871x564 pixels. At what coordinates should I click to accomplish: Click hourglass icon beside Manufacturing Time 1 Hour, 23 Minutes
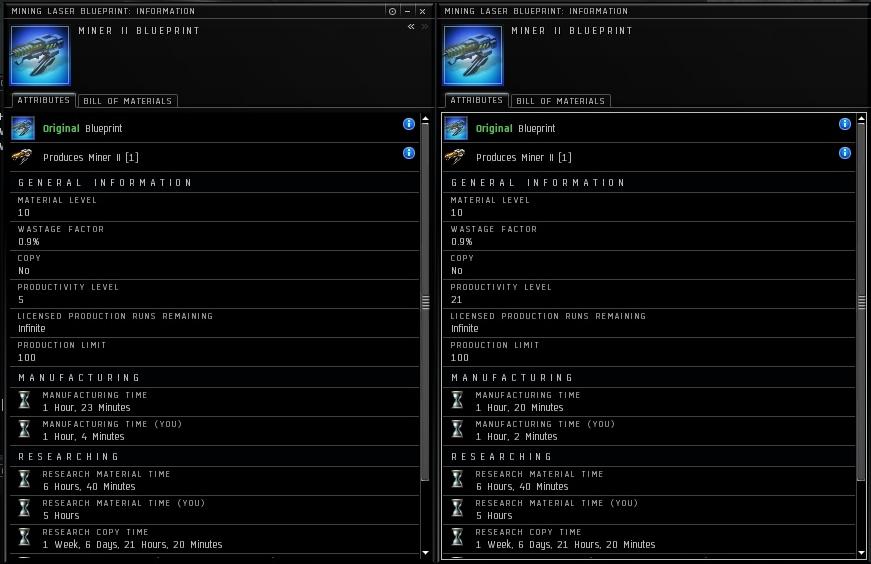click(24, 400)
